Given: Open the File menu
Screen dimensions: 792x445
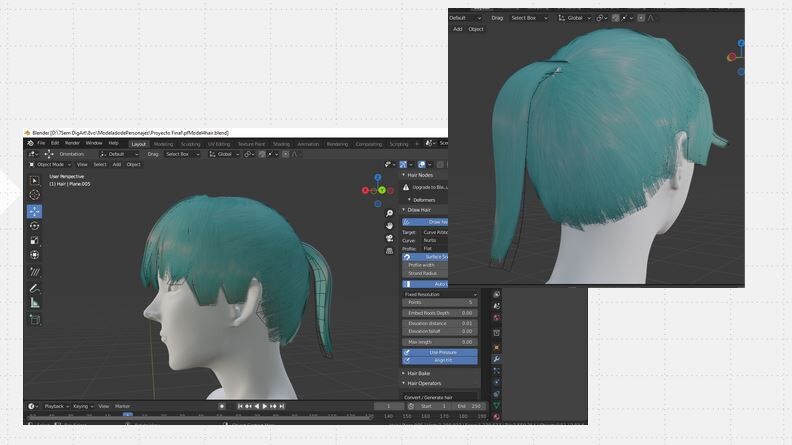Looking at the screenshot, I should pyautogui.click(x=43, y=143).
